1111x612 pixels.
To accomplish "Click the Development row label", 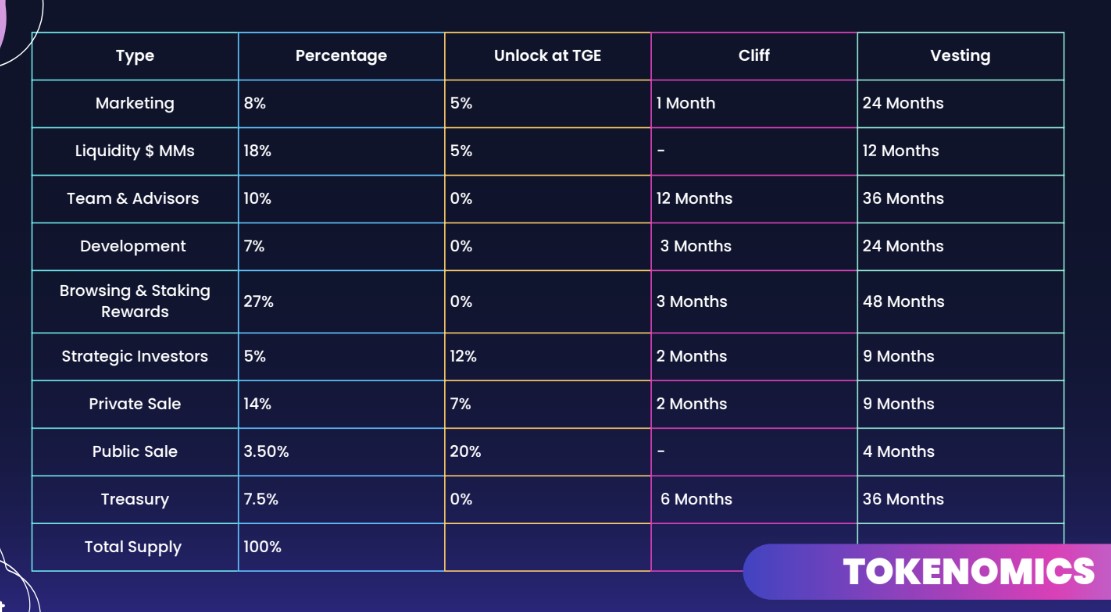I will coord(133,246).
